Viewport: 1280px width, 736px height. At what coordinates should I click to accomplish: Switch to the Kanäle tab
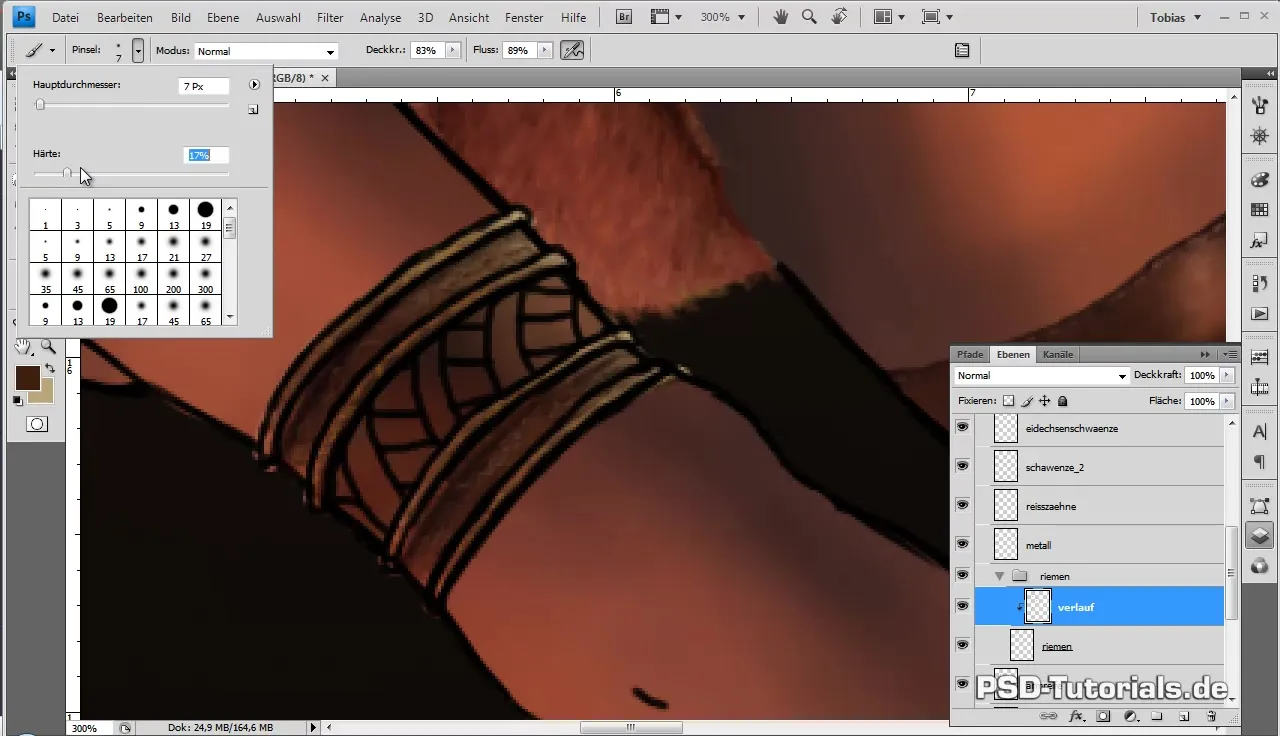click(1058, 354)
